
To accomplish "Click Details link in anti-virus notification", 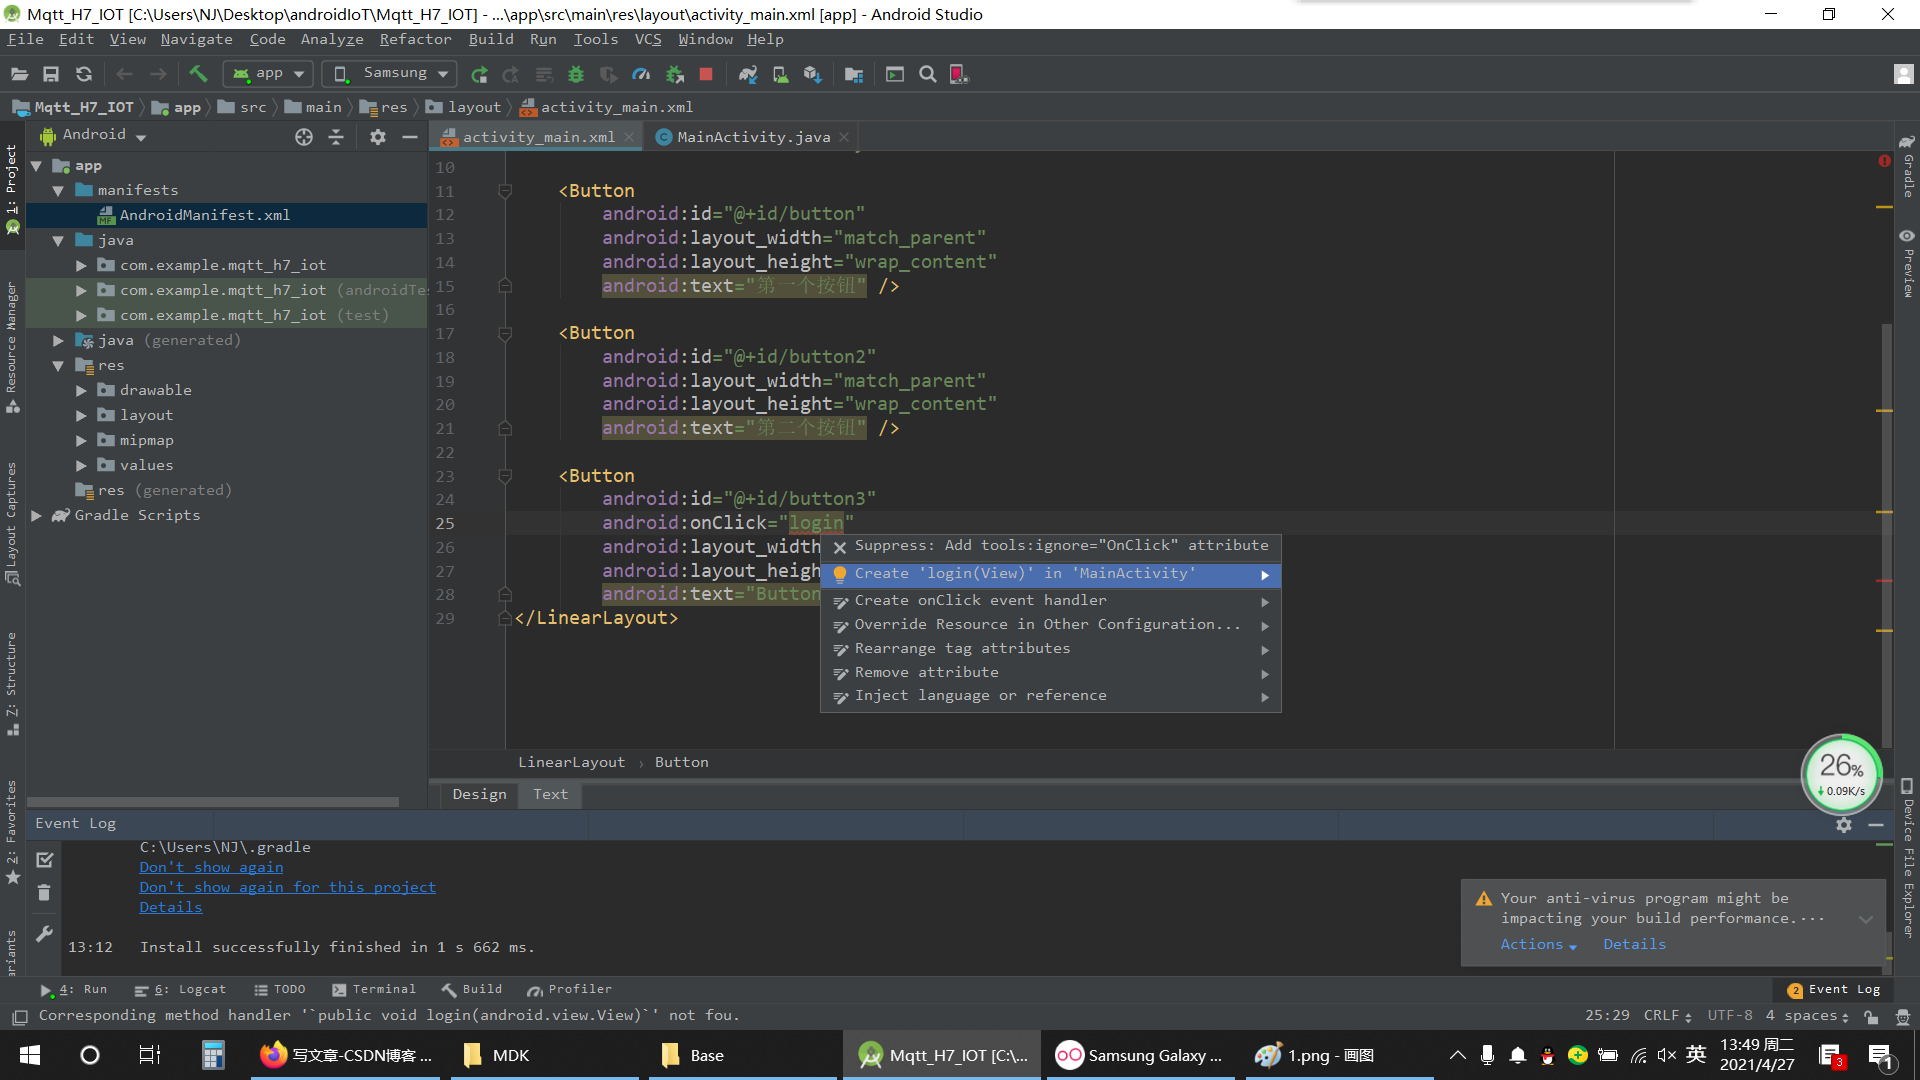I will pos(1634,944).
